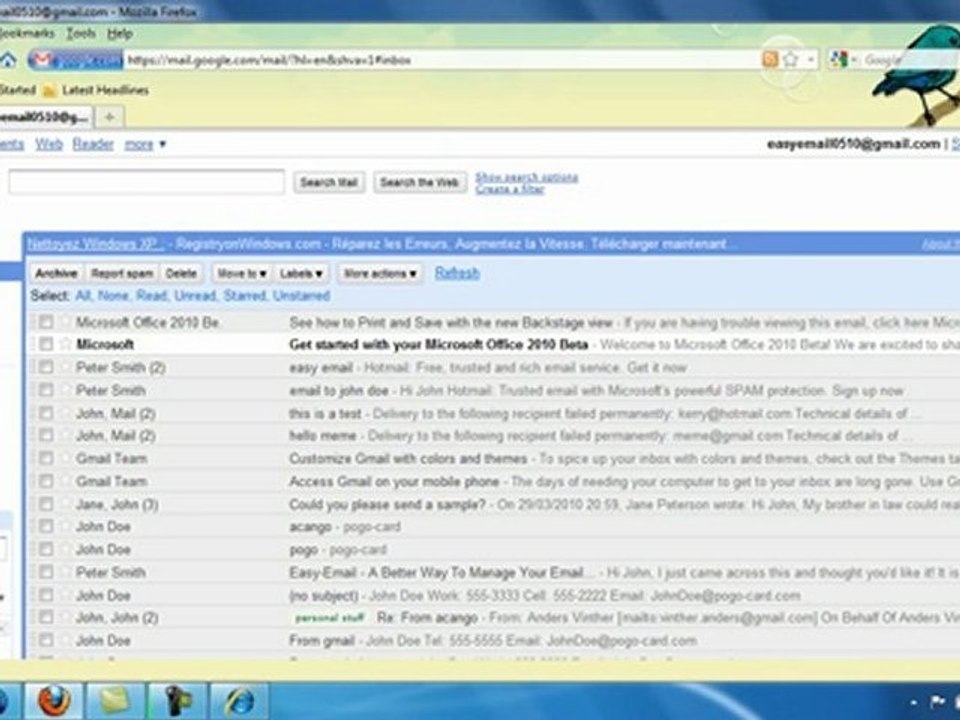Click the Firefox home icon
The height and width of the screenshot is (720, 960).
pyautogui.click(x=7, y=59)
